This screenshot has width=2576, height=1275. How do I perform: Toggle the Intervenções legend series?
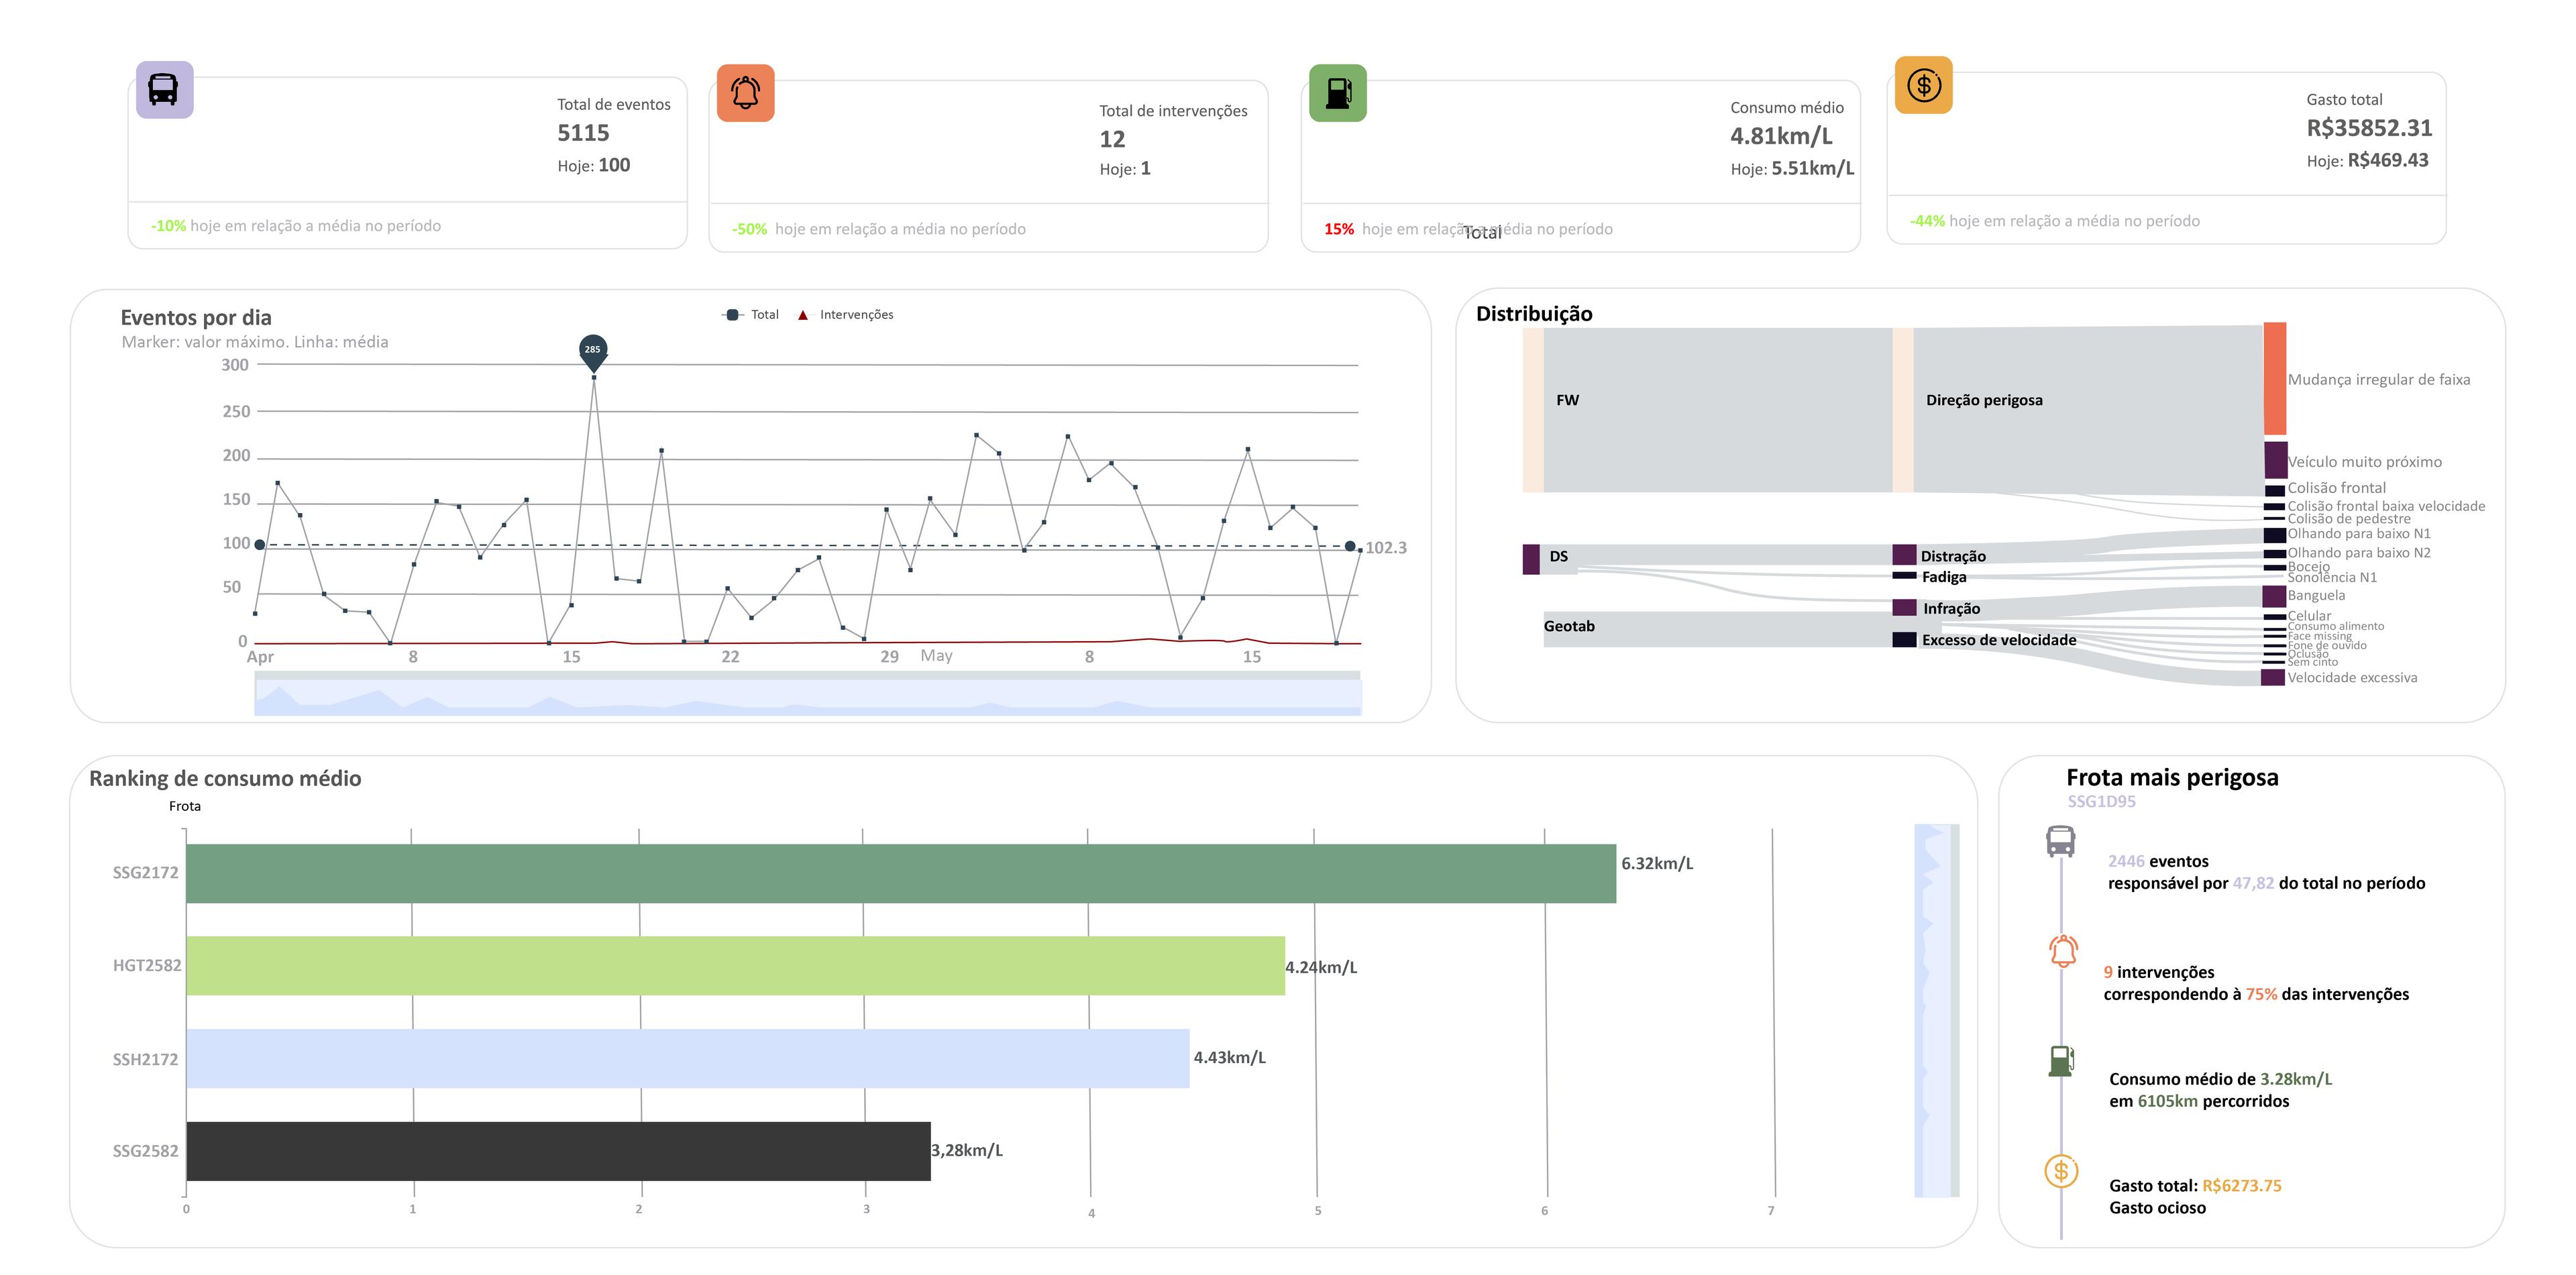[845, 315]
